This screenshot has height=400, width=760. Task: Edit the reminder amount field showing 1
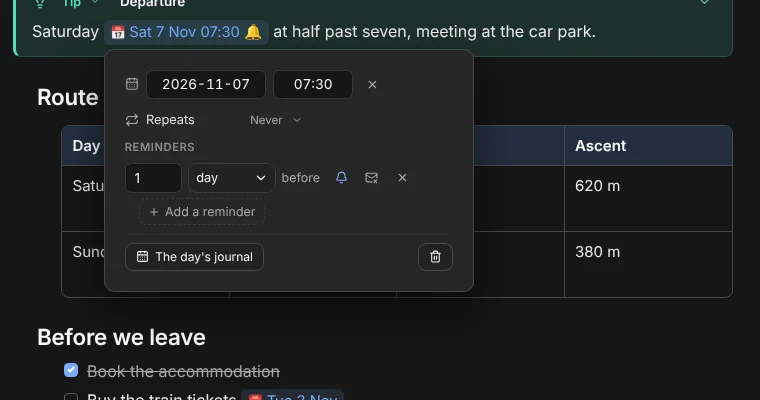(153, 178)
